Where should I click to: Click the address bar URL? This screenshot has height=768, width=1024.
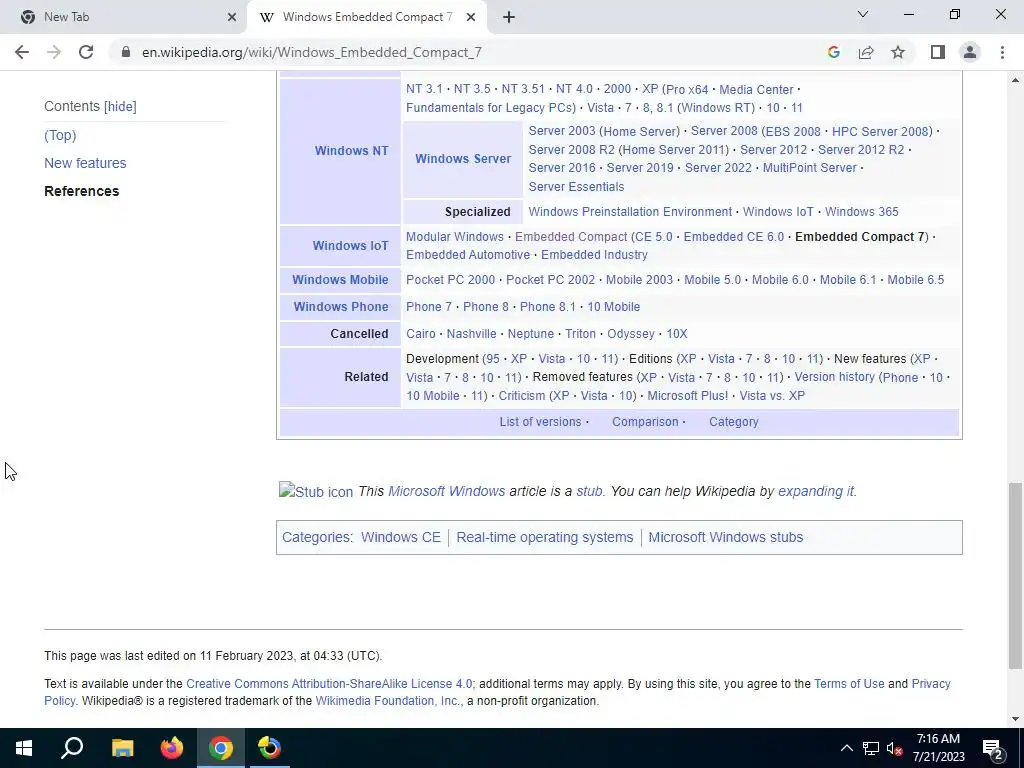(x=312, y=52)
